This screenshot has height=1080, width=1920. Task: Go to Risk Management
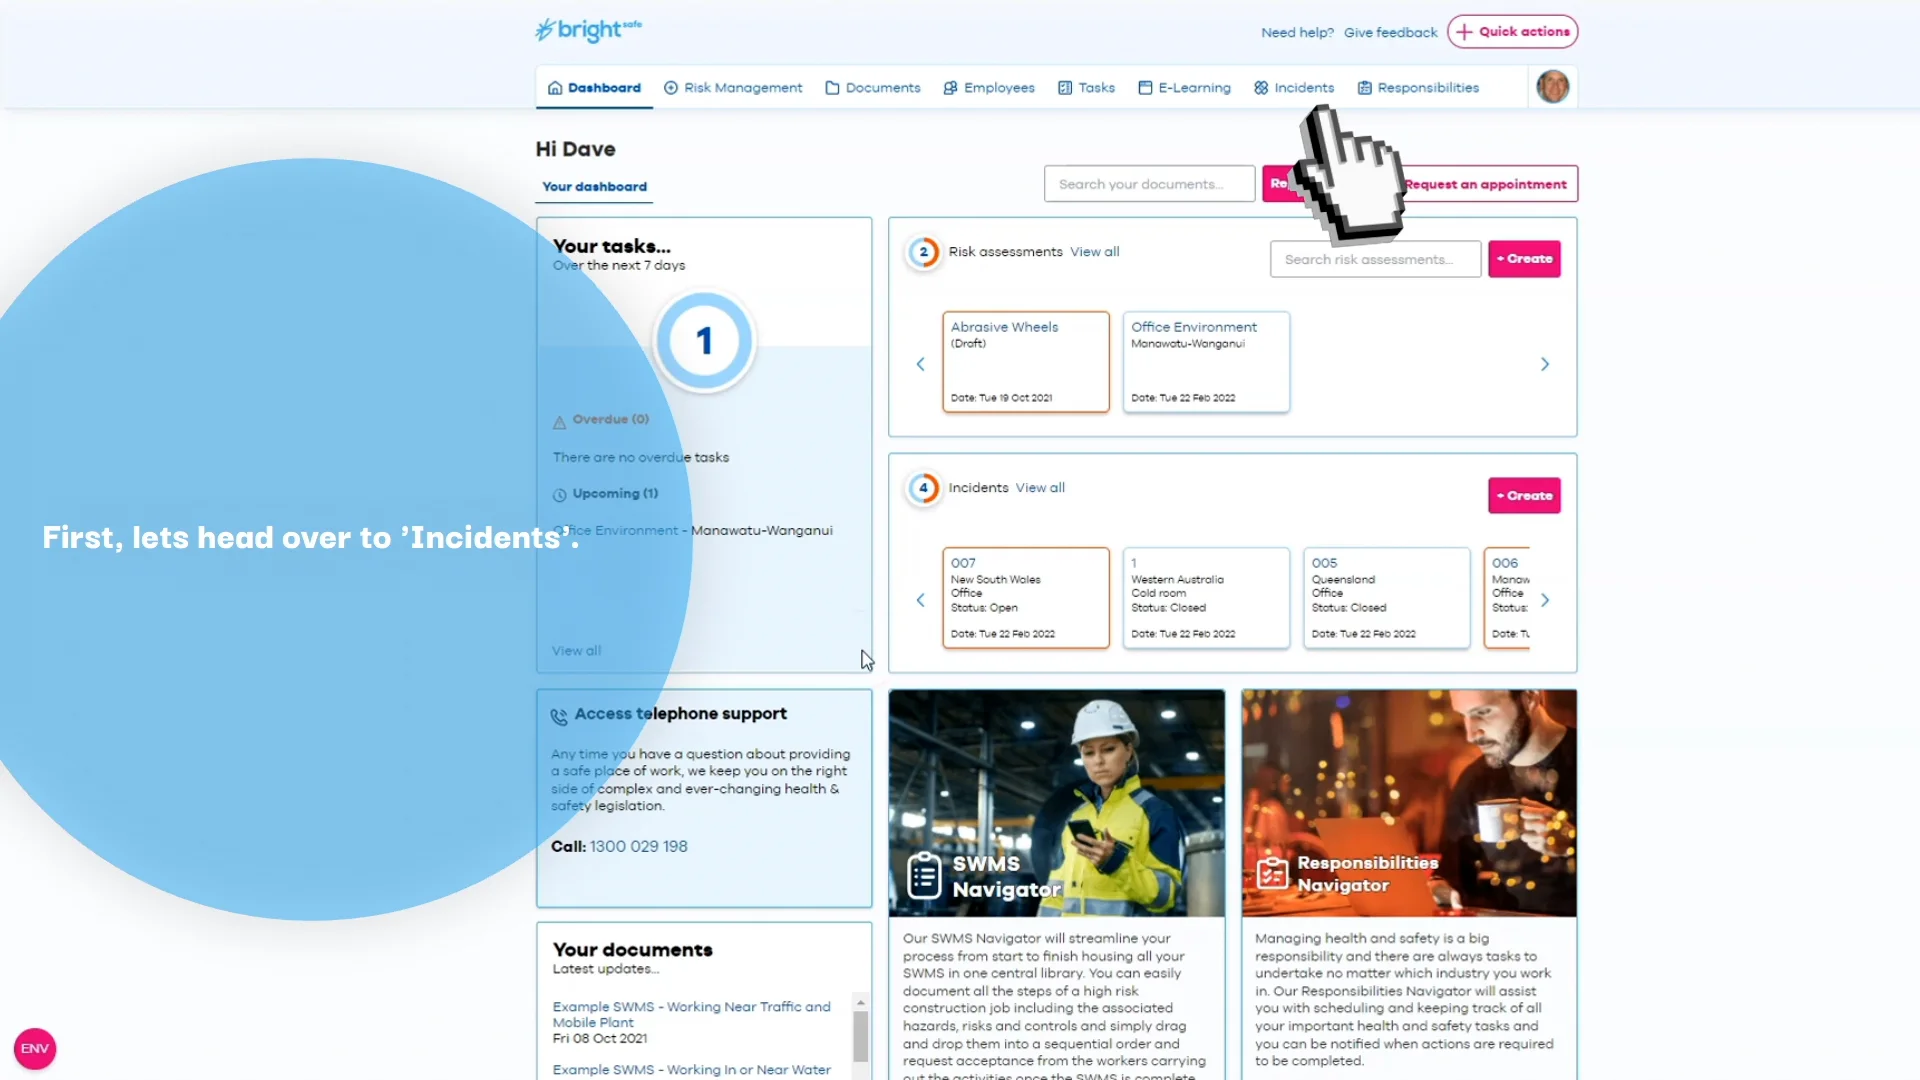(733, 88)
